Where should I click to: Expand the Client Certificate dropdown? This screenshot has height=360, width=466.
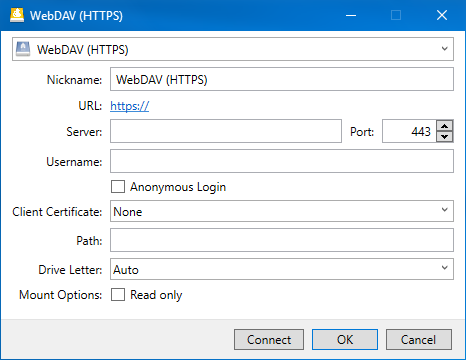click(282, 211)
